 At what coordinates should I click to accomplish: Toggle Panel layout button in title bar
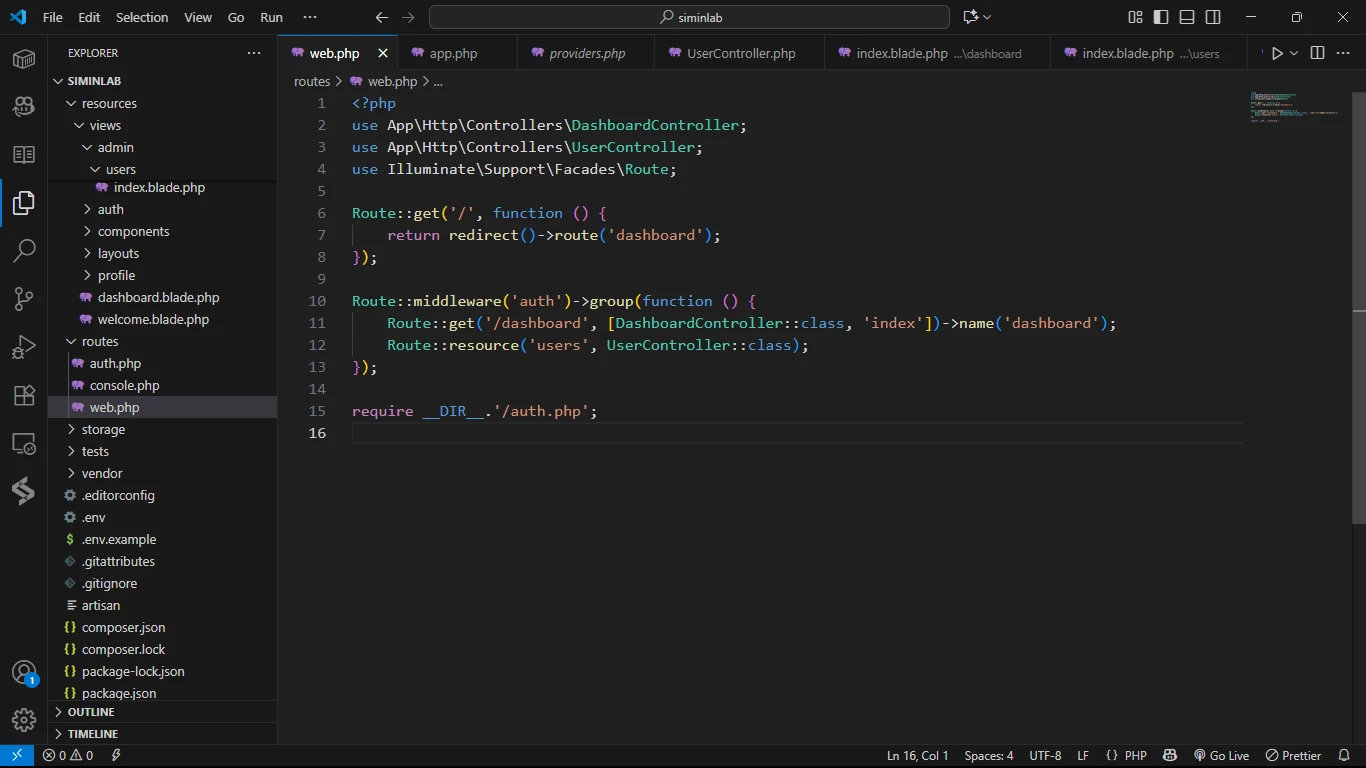click(1187, 17)
